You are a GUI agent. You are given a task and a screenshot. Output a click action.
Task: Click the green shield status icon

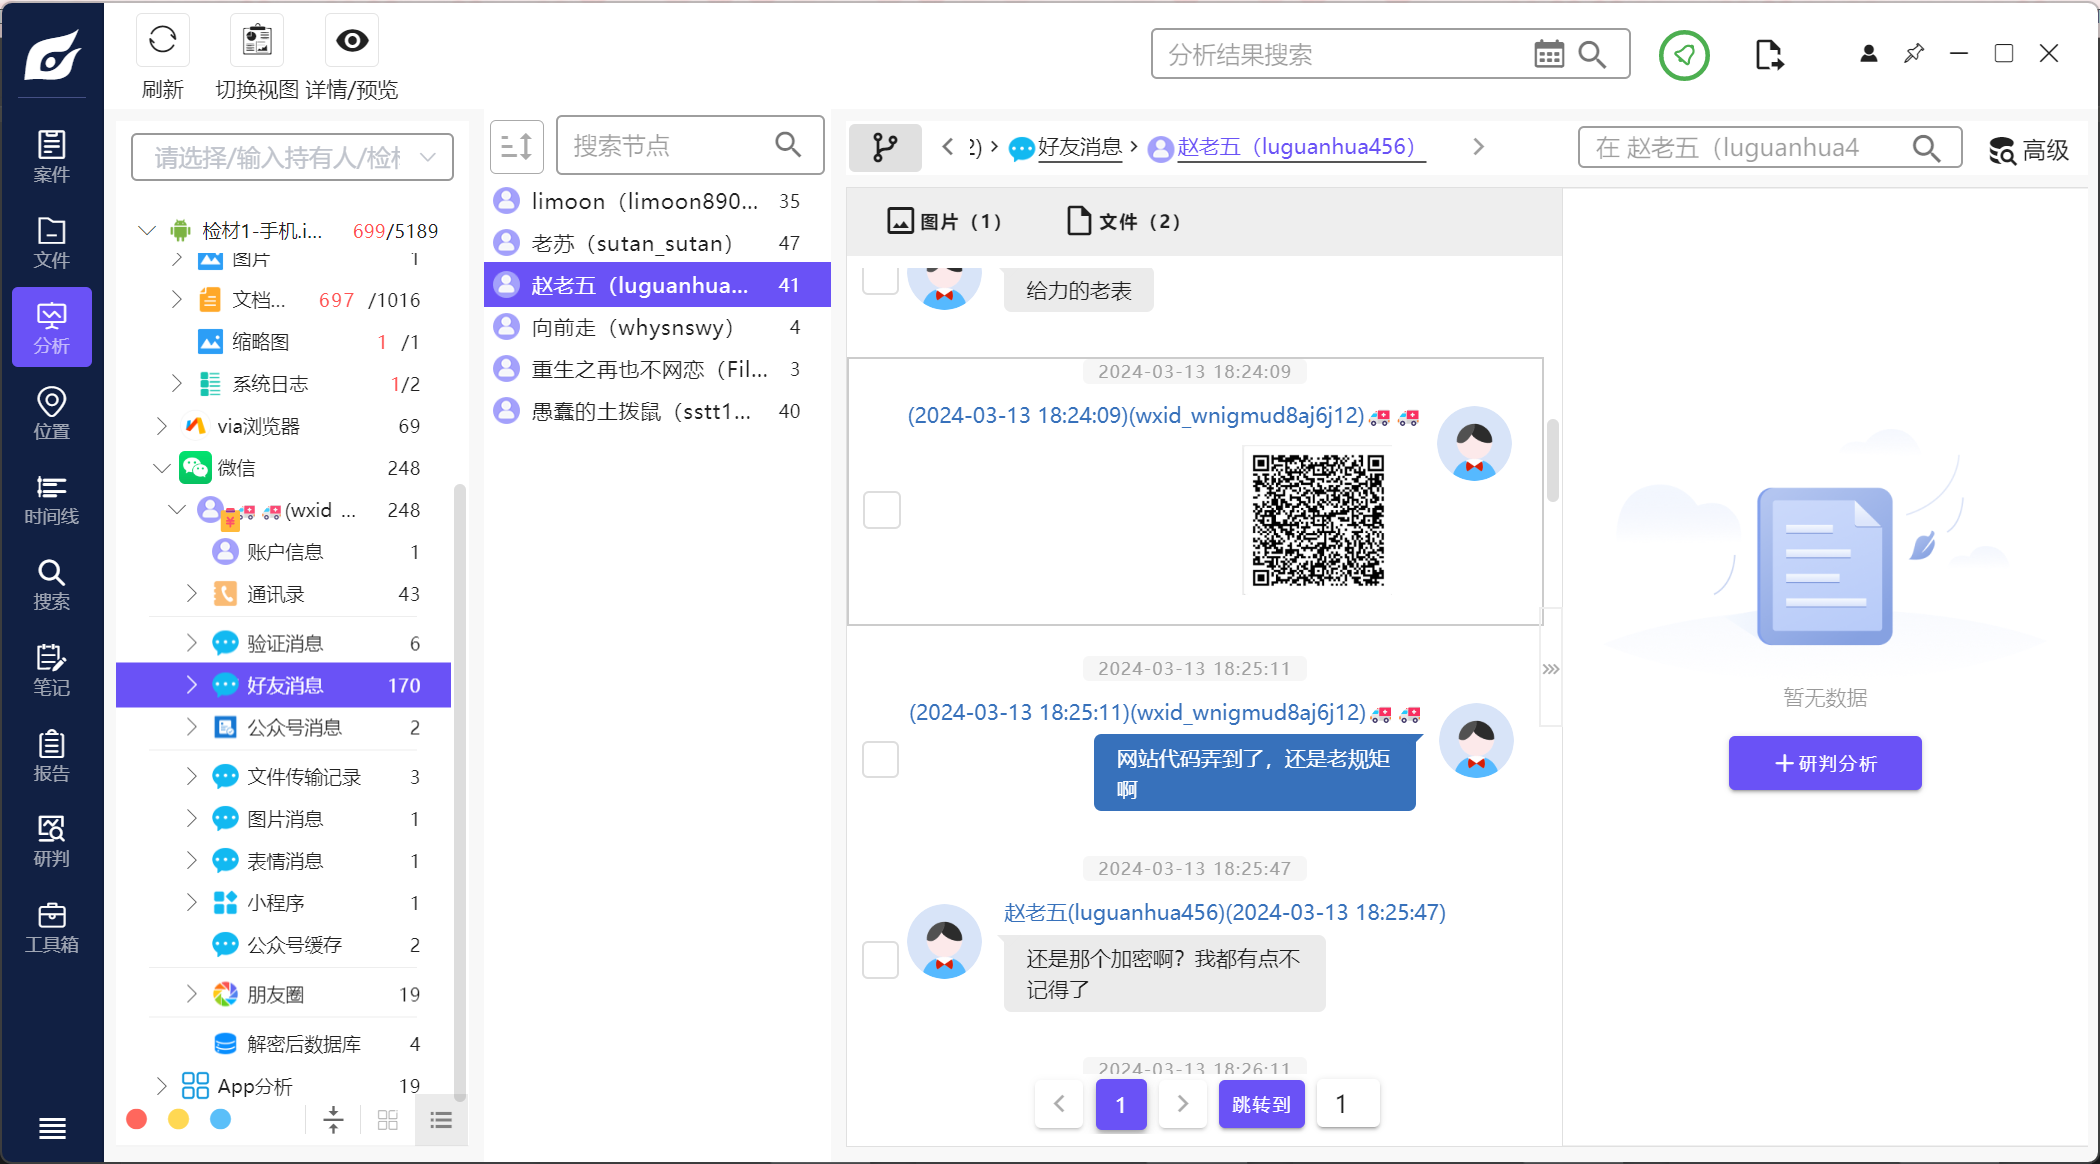click(x=1684, y=55)
